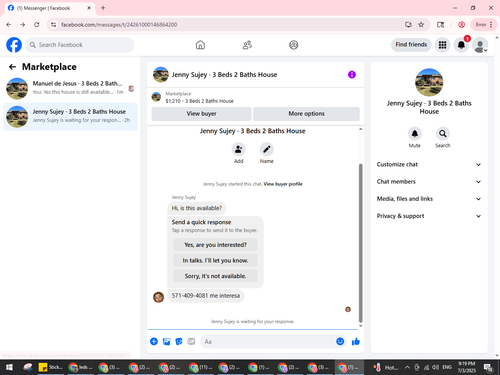Open Windows Start button
Screen dimensions: 500x375
tap(9, 367)
